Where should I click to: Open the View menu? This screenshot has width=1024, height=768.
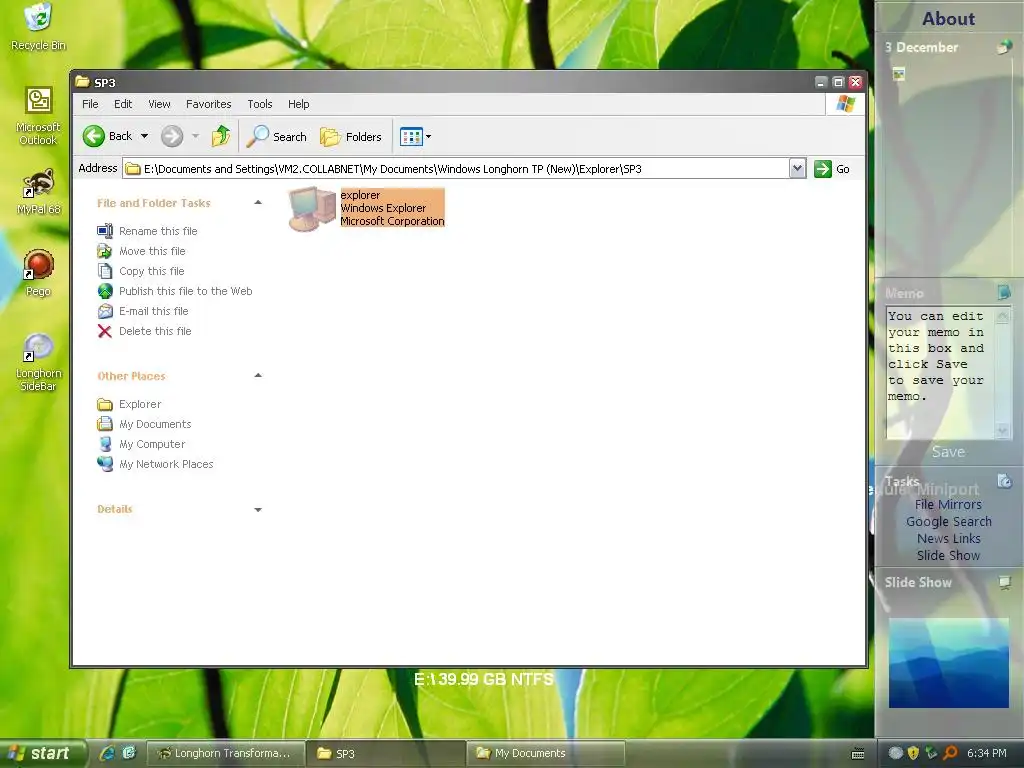point(159,104)
